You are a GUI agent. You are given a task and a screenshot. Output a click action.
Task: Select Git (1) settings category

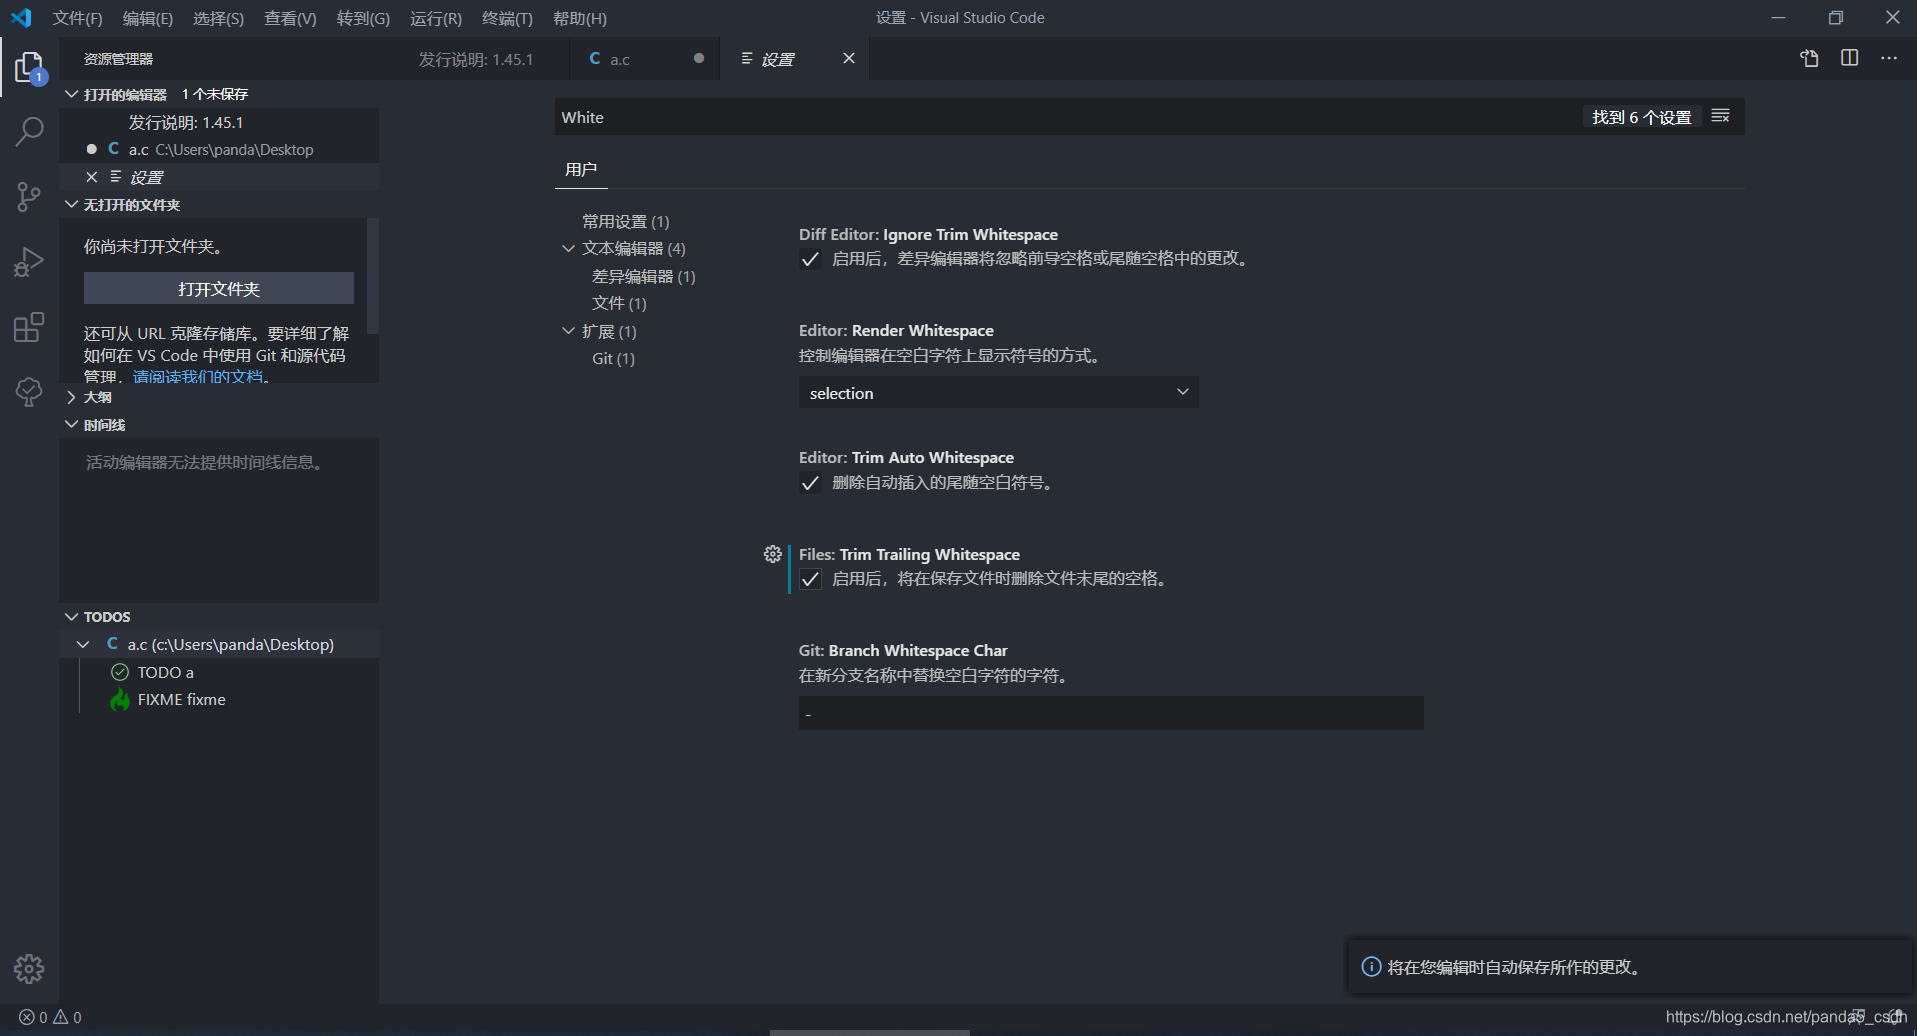pyautogui.click(x=613, y=358)
